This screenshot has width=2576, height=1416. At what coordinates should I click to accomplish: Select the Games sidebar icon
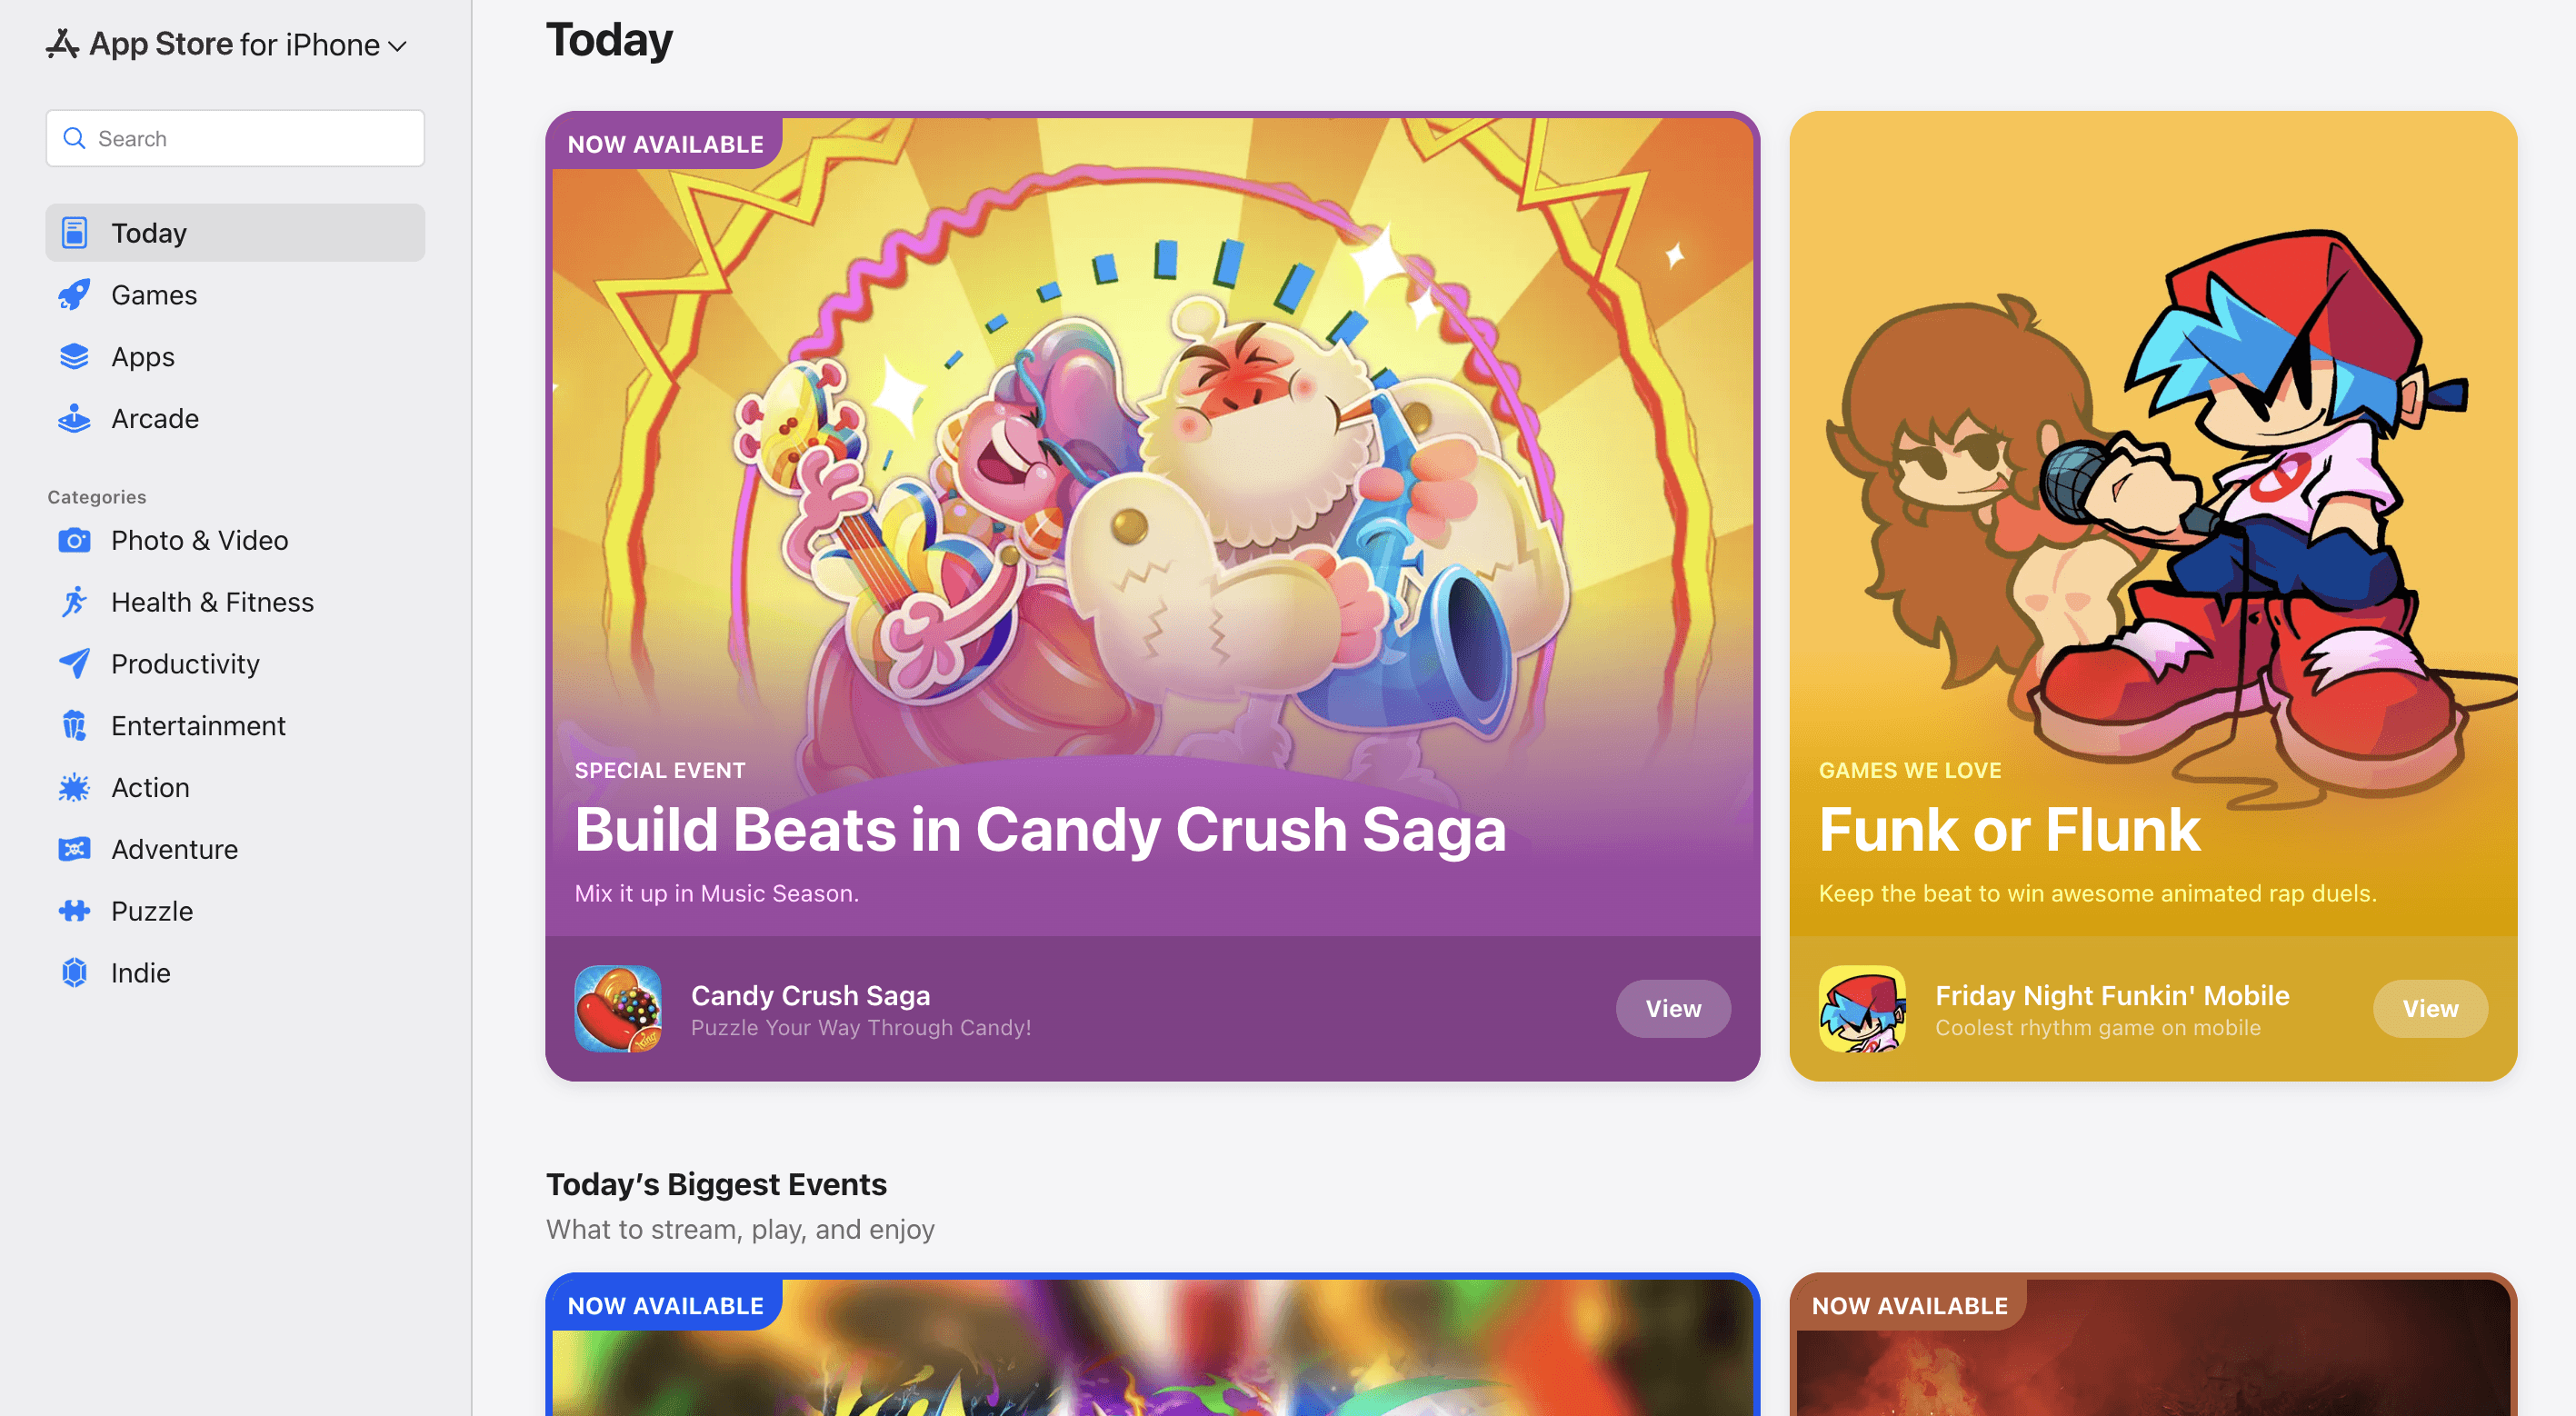coord(74,294)
